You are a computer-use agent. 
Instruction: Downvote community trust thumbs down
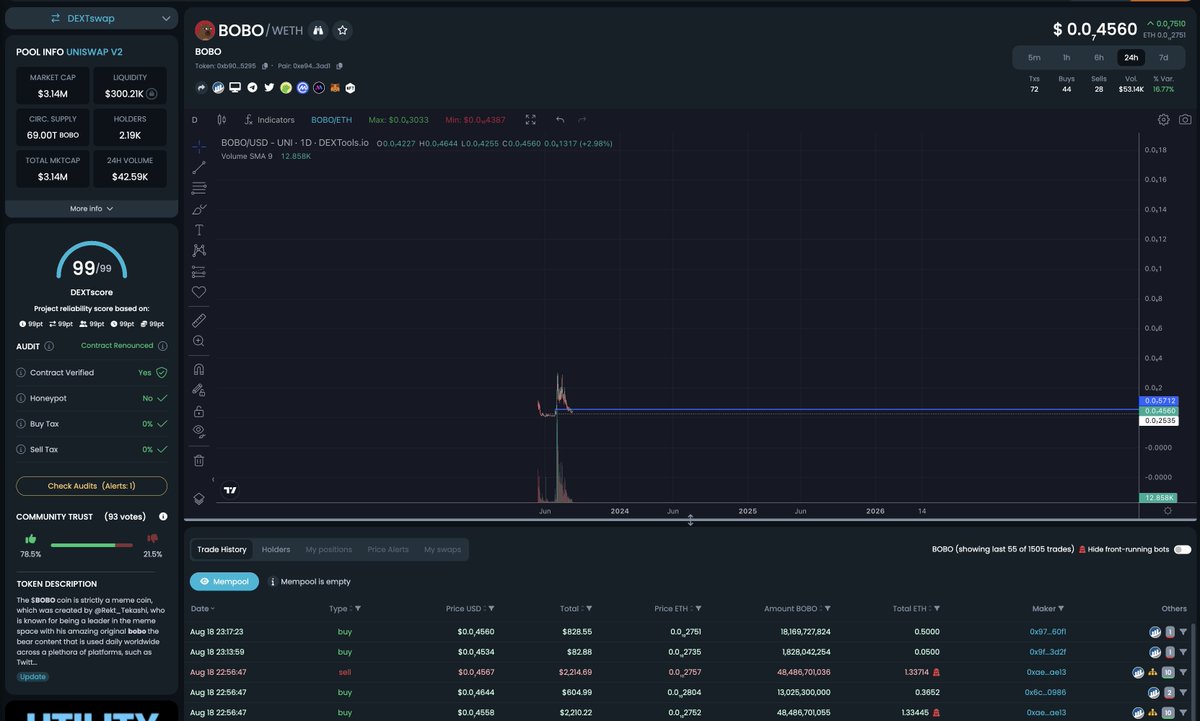click(153, 538)
